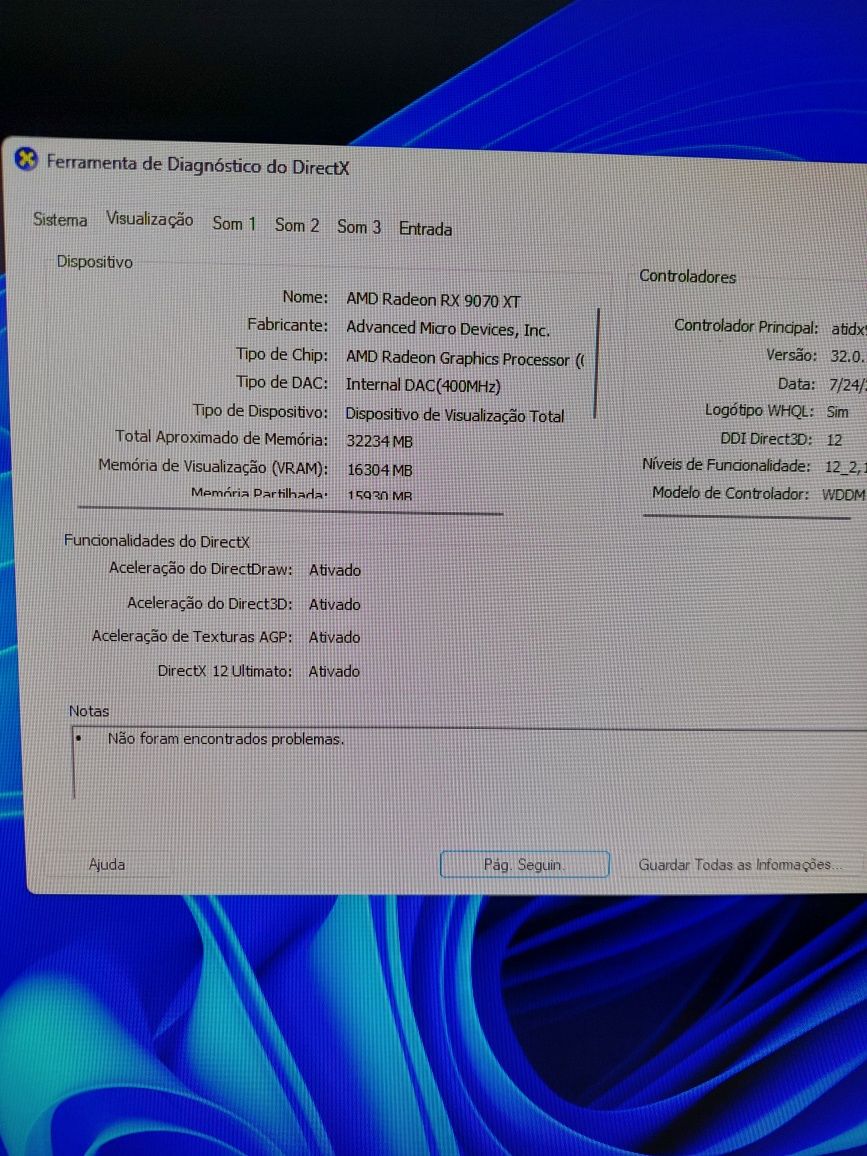Click AMD Radeon Graphics Processor value

coord(464,359)
